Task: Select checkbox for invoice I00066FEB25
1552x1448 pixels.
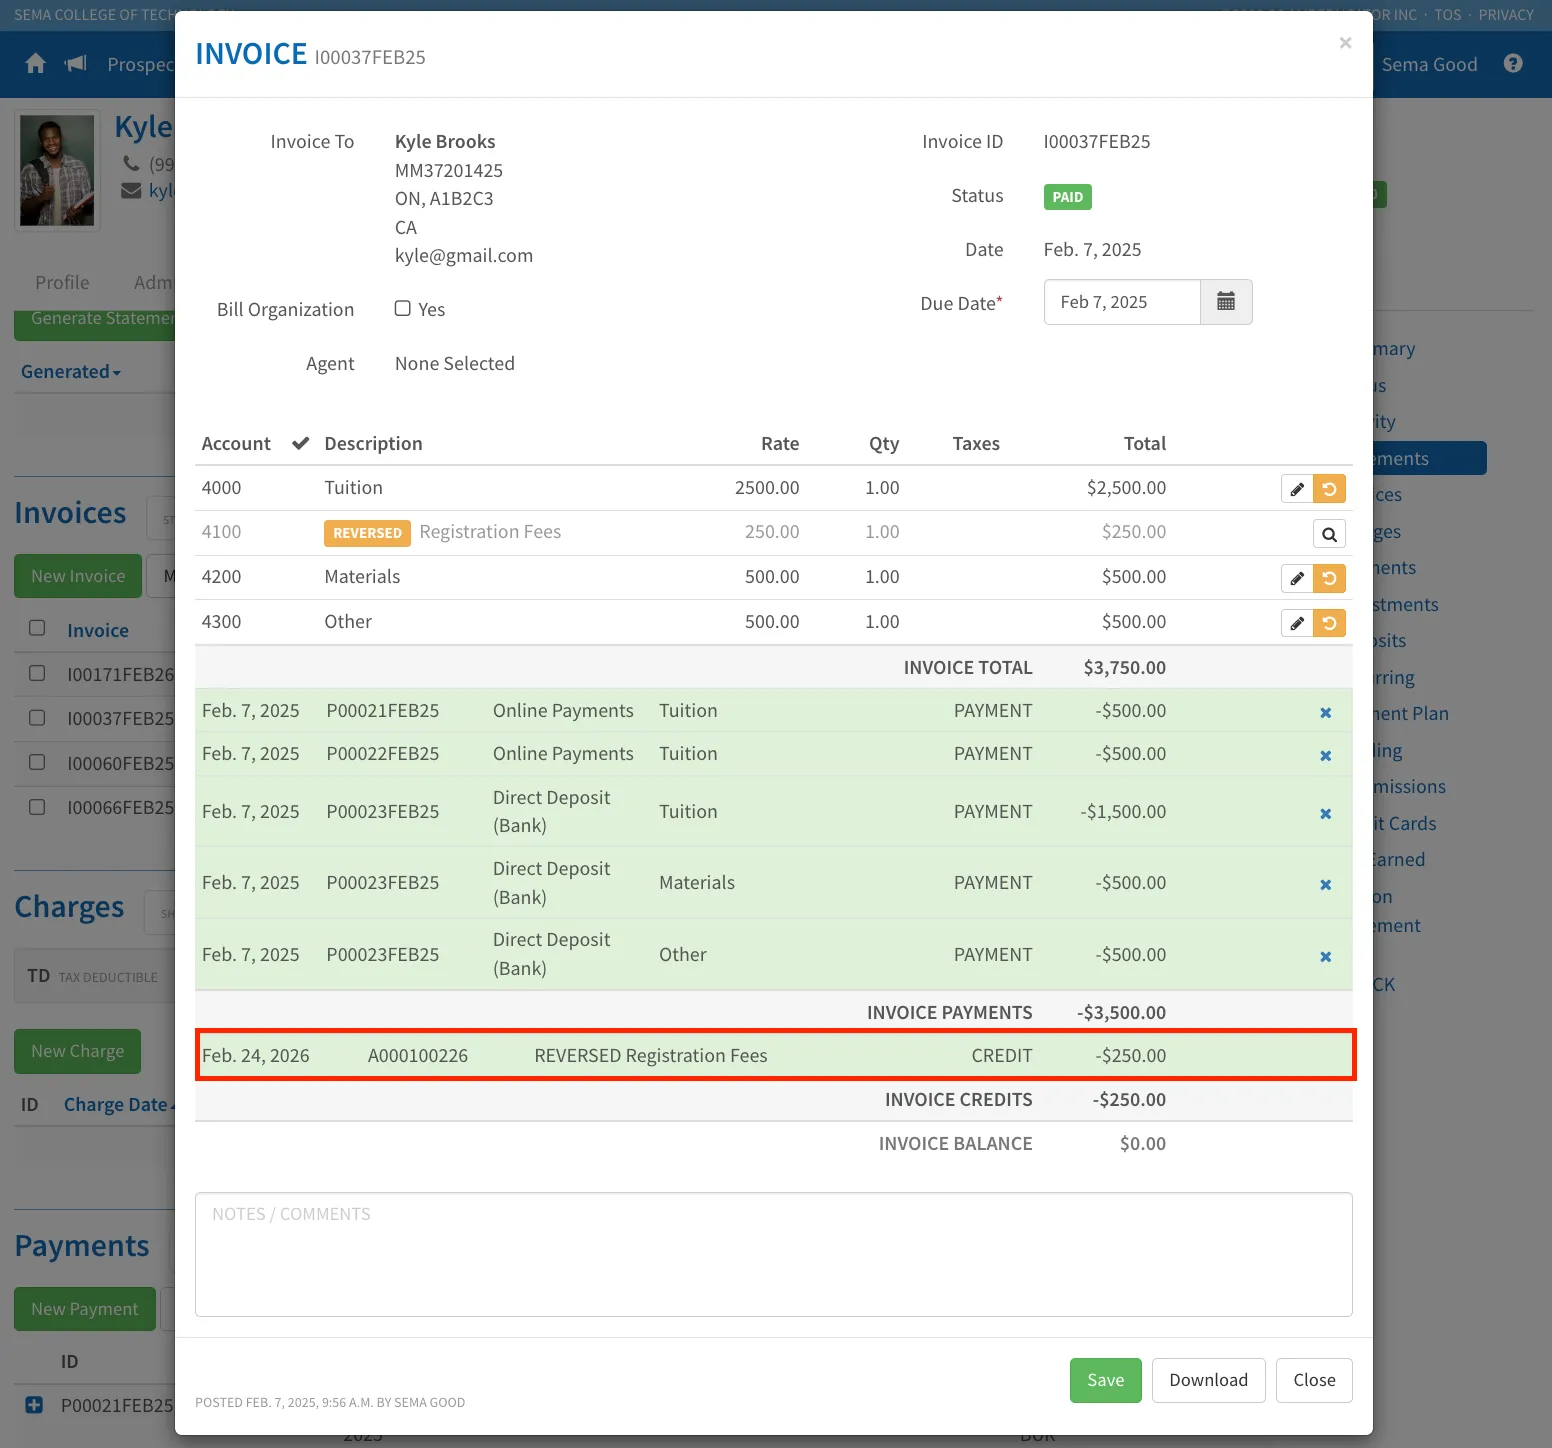Action: click(37, 806)
